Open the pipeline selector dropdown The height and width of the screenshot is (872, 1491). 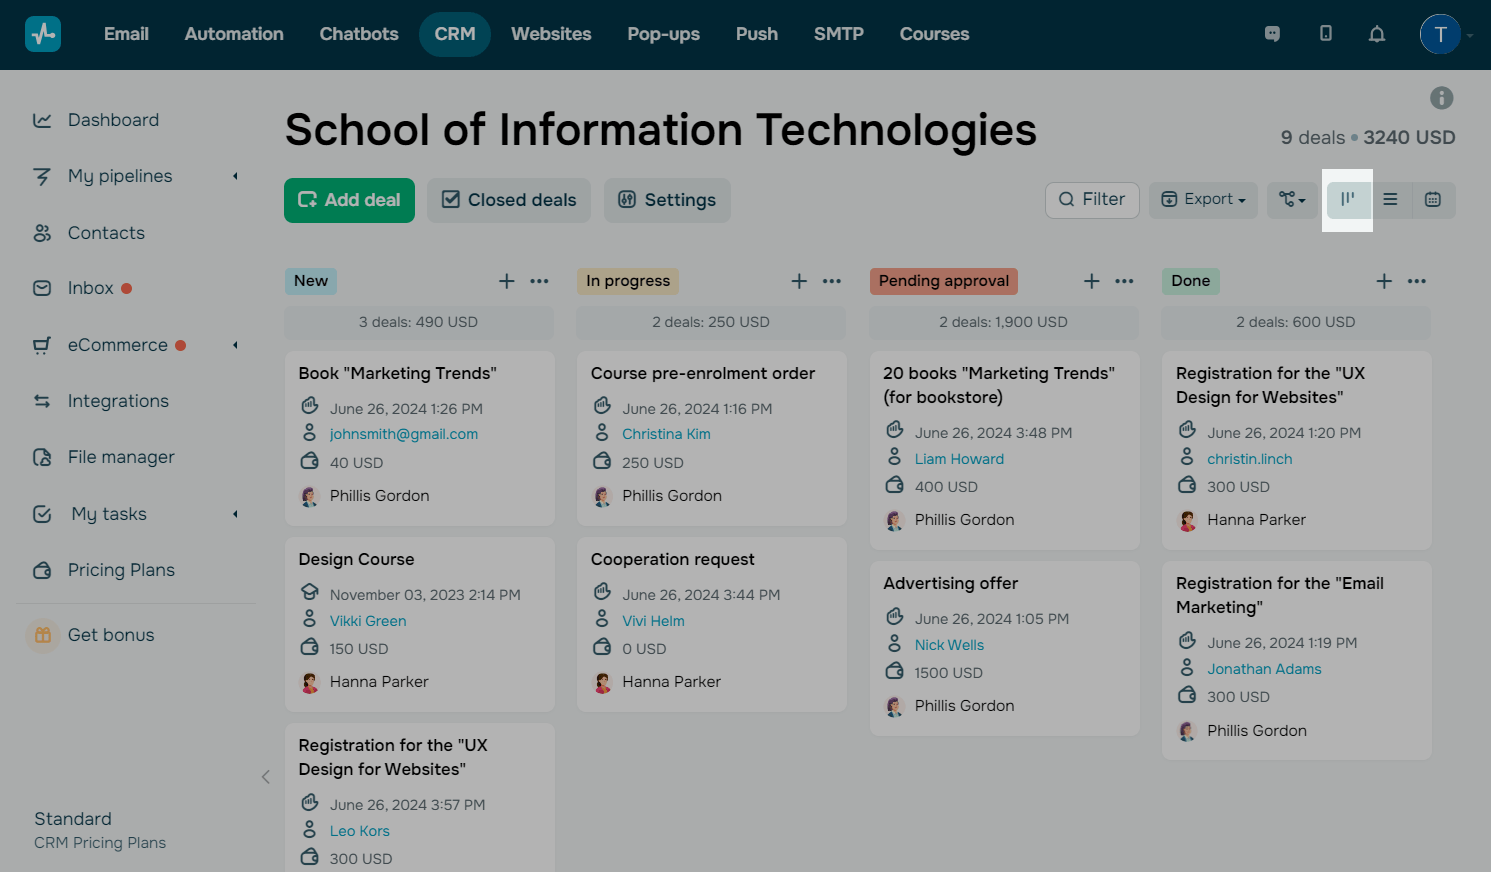click(x=1292, y=200)
